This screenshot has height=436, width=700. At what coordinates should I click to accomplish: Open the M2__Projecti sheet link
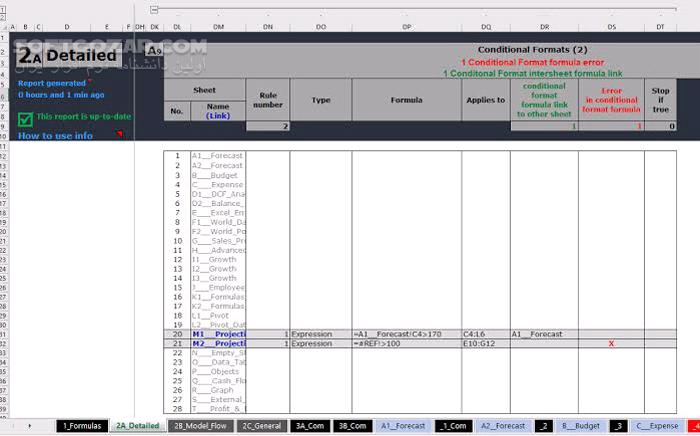click(x=218, y=344)
